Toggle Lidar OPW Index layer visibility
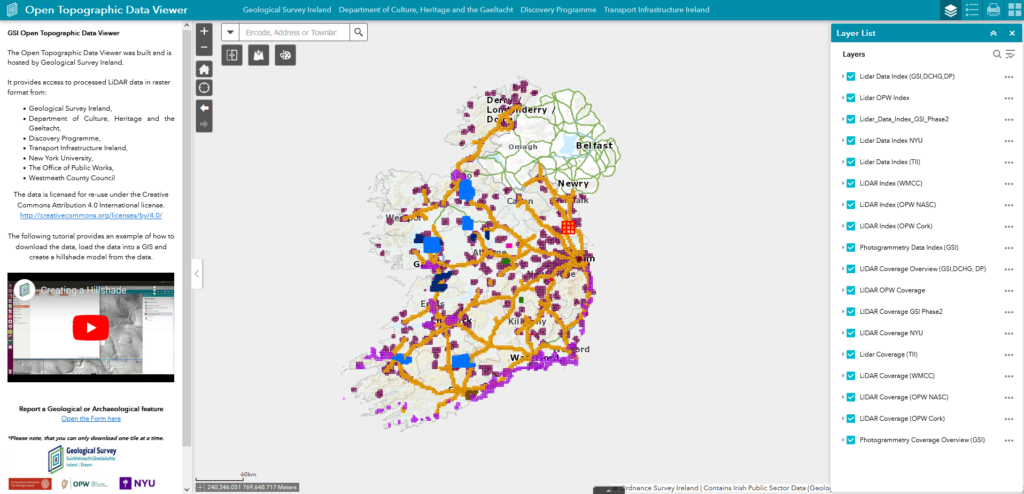 (x=851, y=98)
